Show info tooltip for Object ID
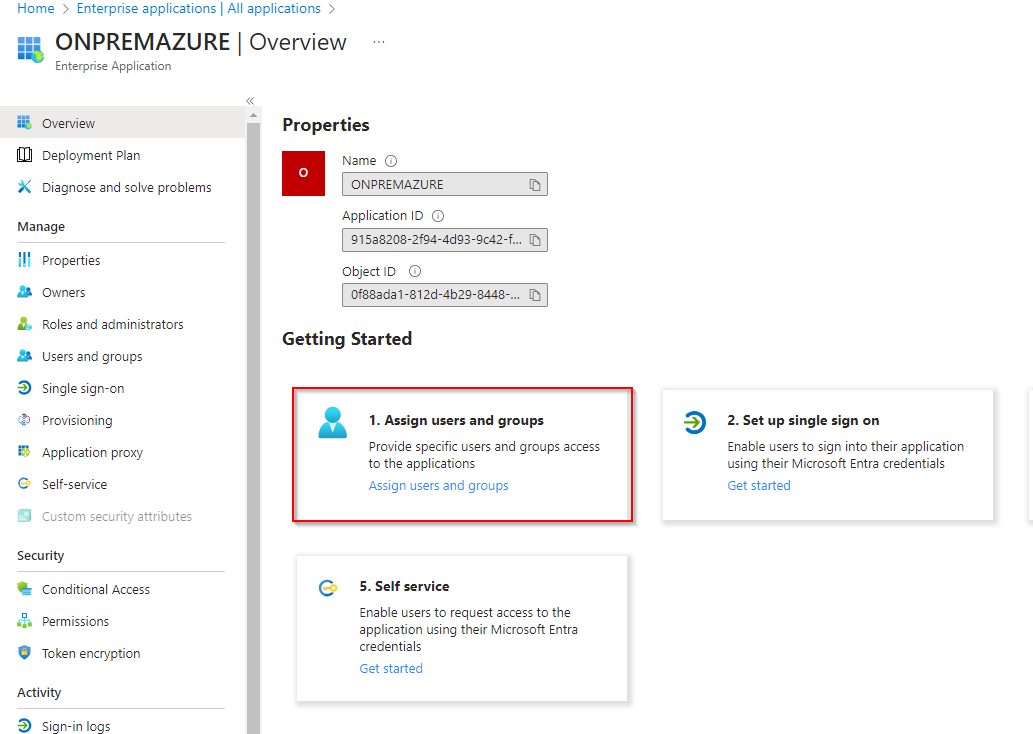This screenshot has width=1033, height=734. tap(415, 271)
